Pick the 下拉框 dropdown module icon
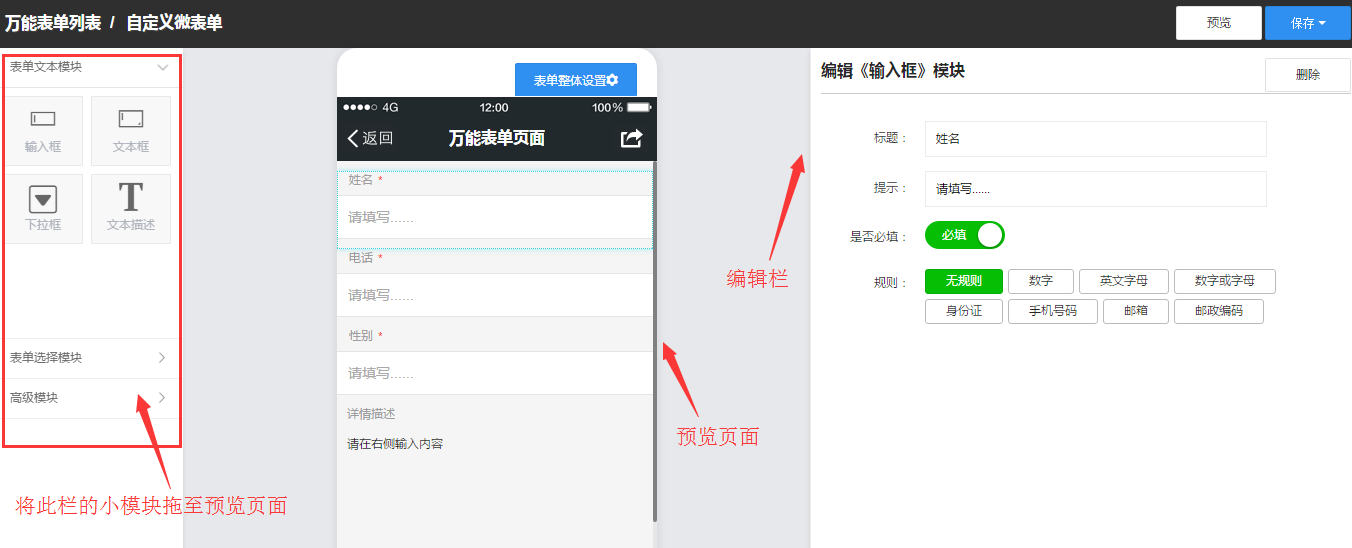Viewport: 1352px width, 548px height. point(43,208)
